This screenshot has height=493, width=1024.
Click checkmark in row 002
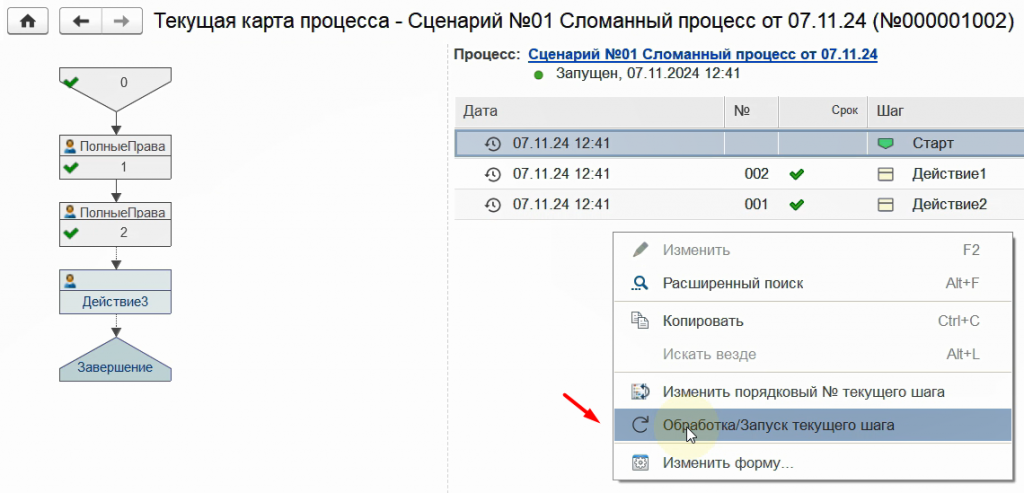click(x=796, y=174)
